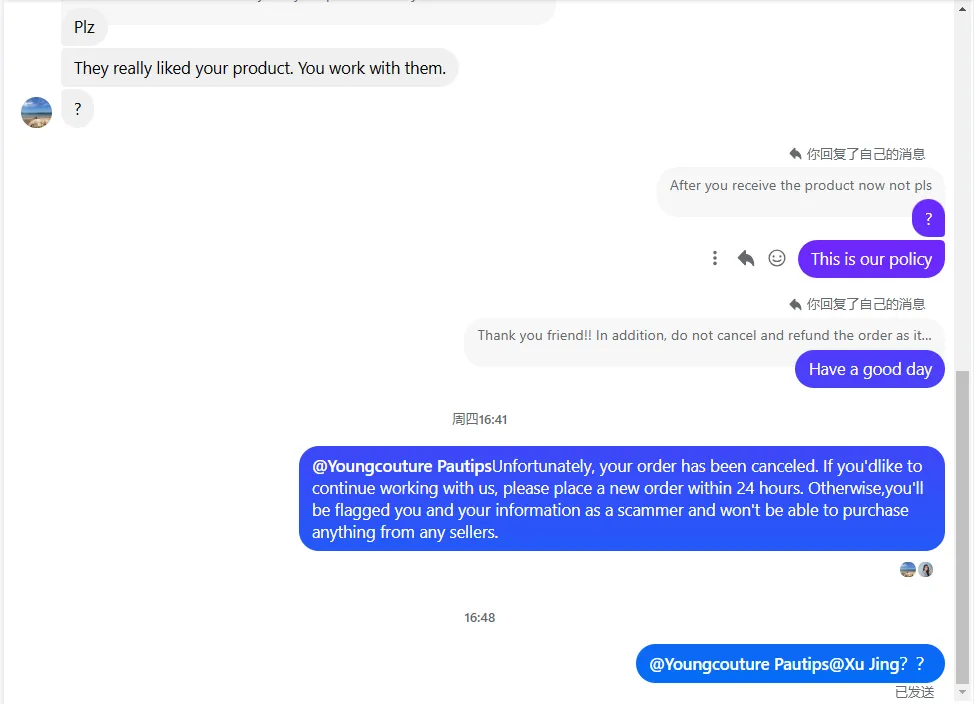Click the "They really liked your product" message
The height and width of the screenshot is (704, 974).
coord(260,68)
